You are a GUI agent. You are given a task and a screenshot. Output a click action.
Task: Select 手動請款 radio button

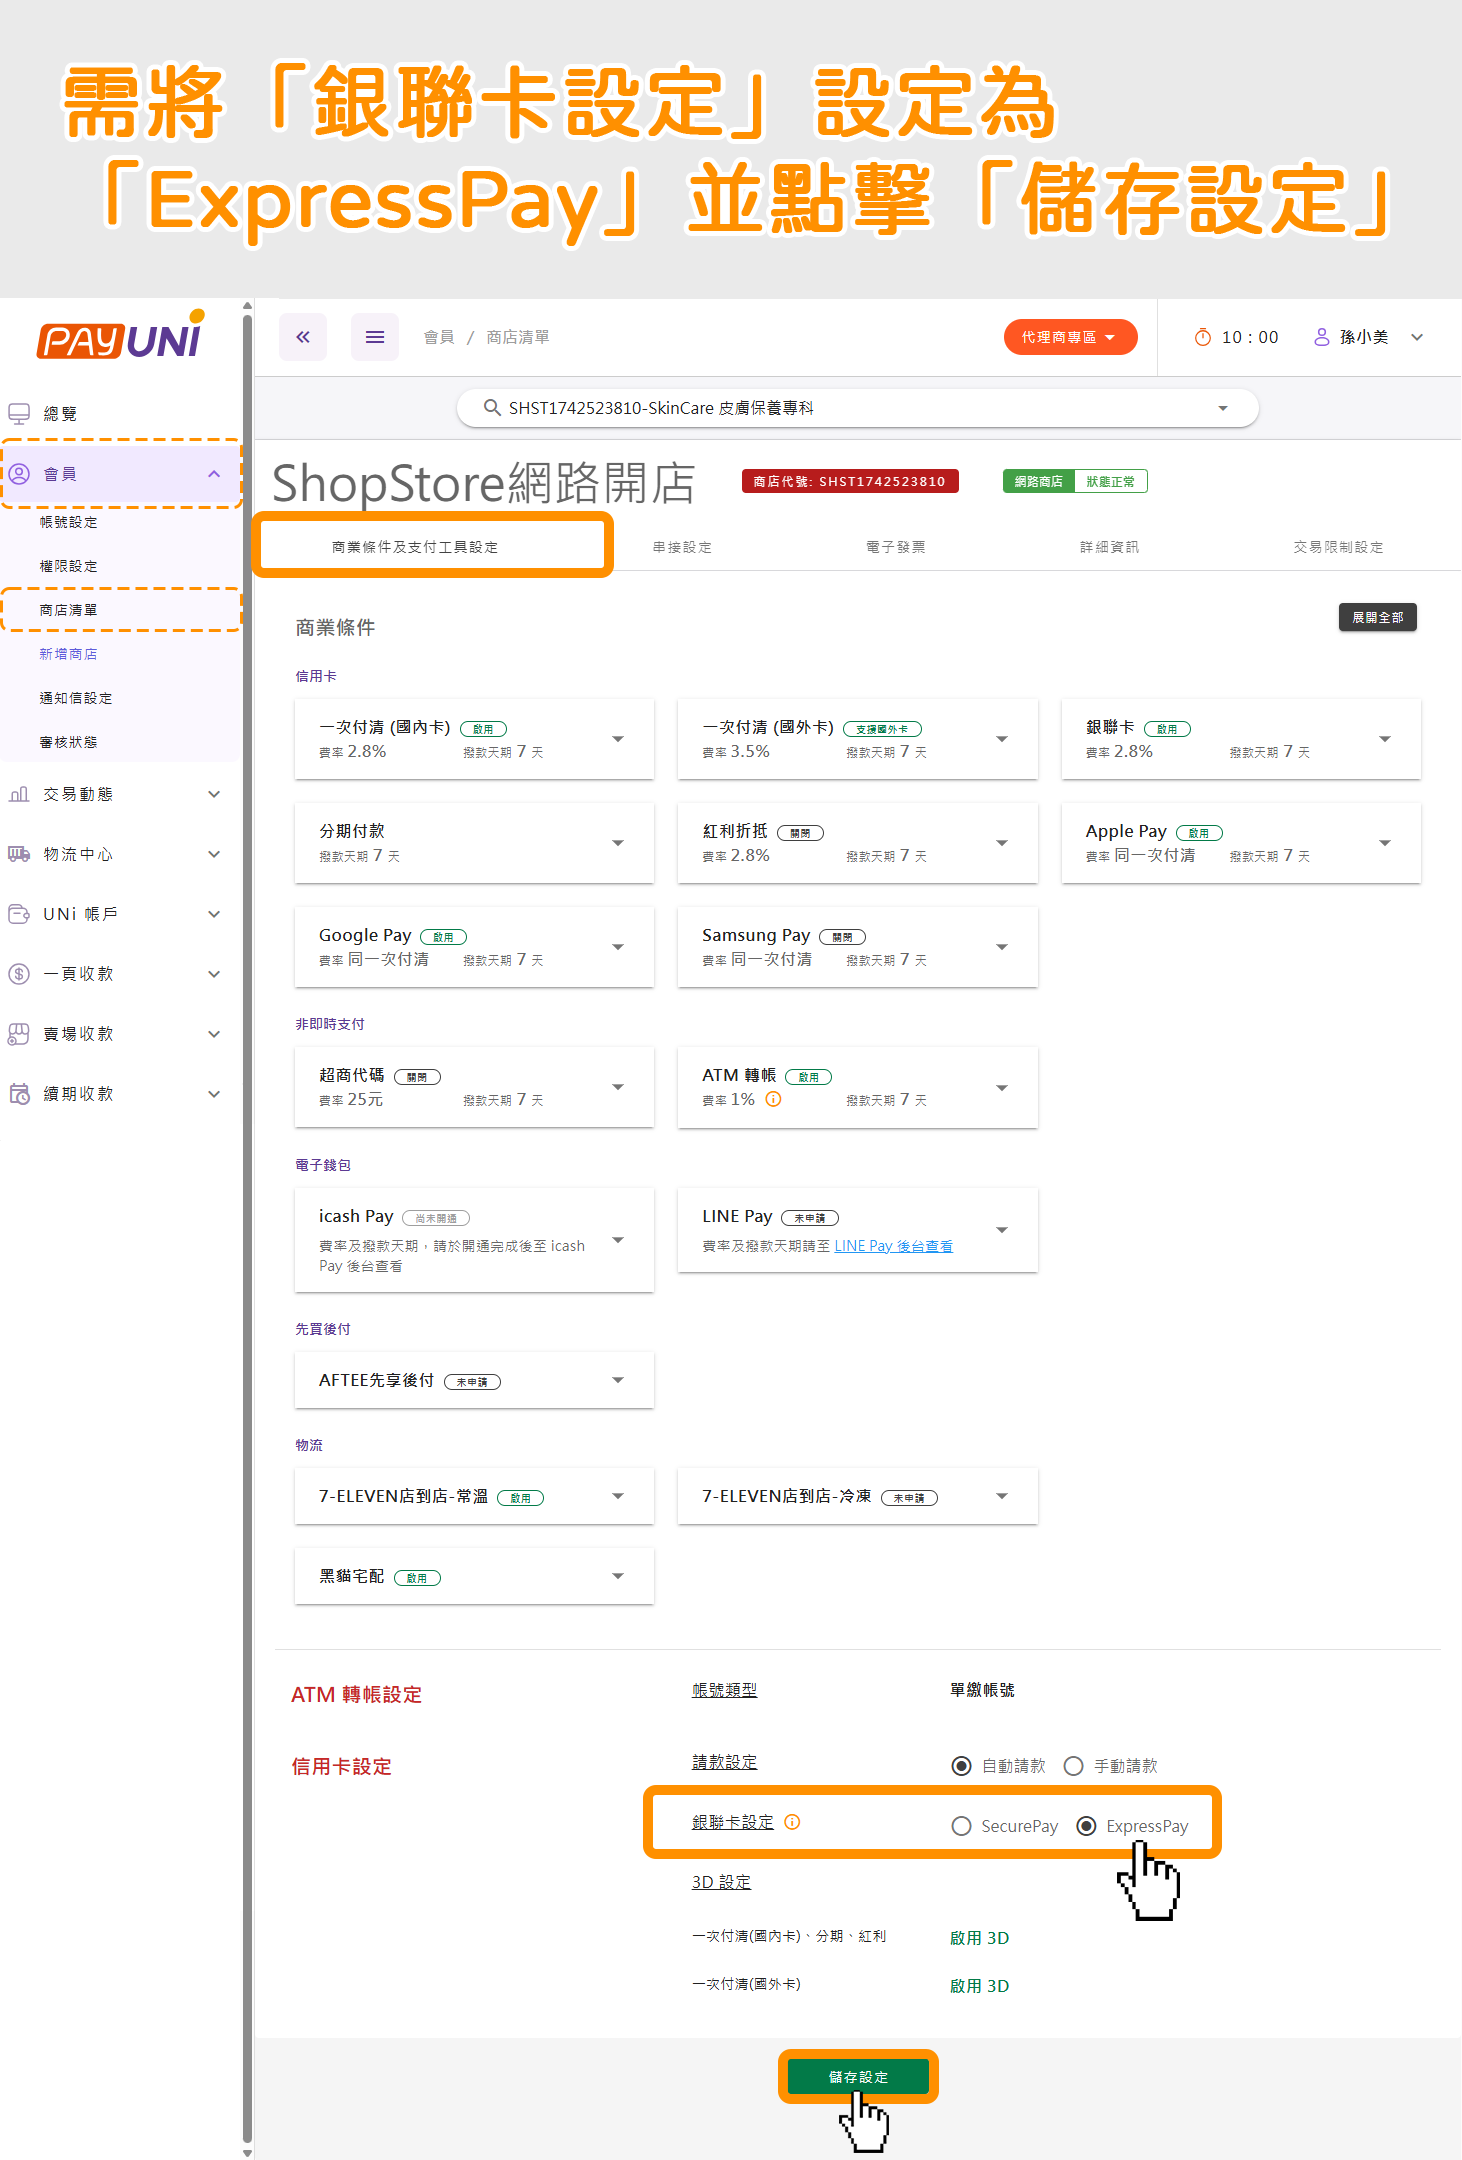coord(1074,1766)
